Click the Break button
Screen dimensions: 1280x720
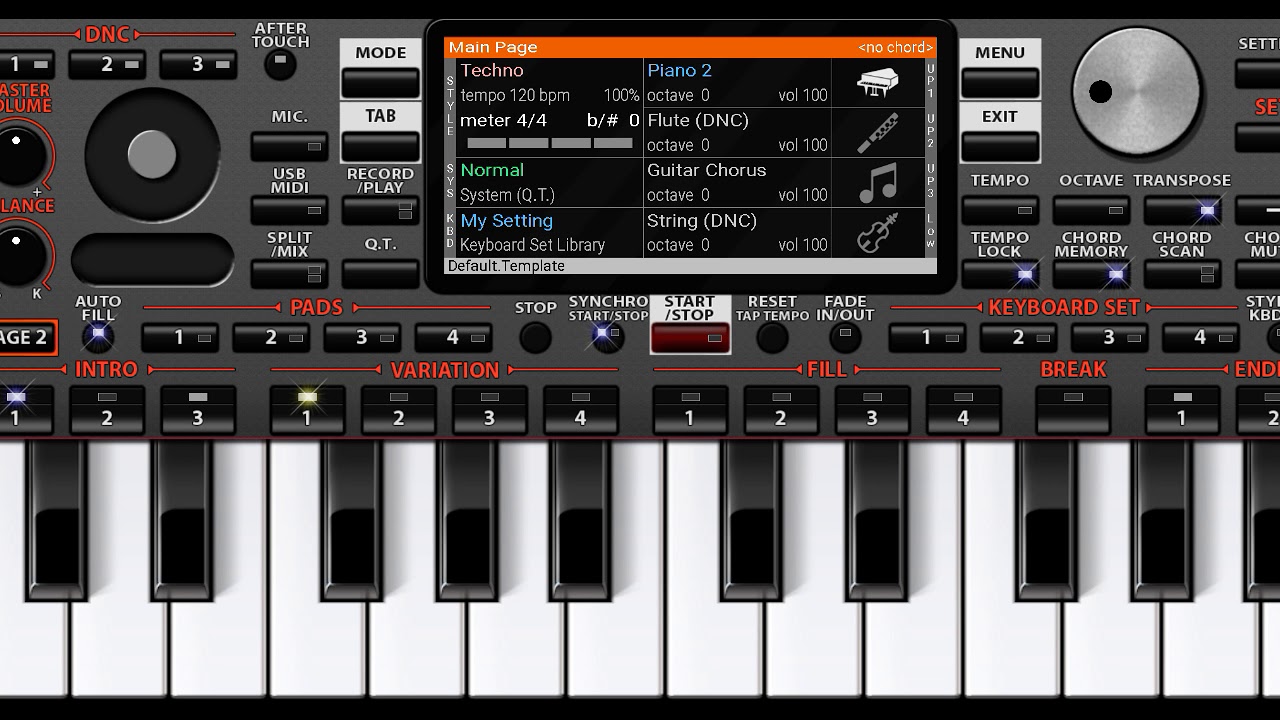pos(1073,409)
